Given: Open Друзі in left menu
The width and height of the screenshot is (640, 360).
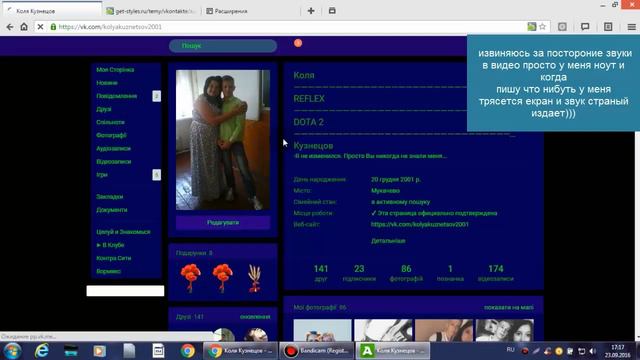Looking at the screenshot, I should 104,109.
